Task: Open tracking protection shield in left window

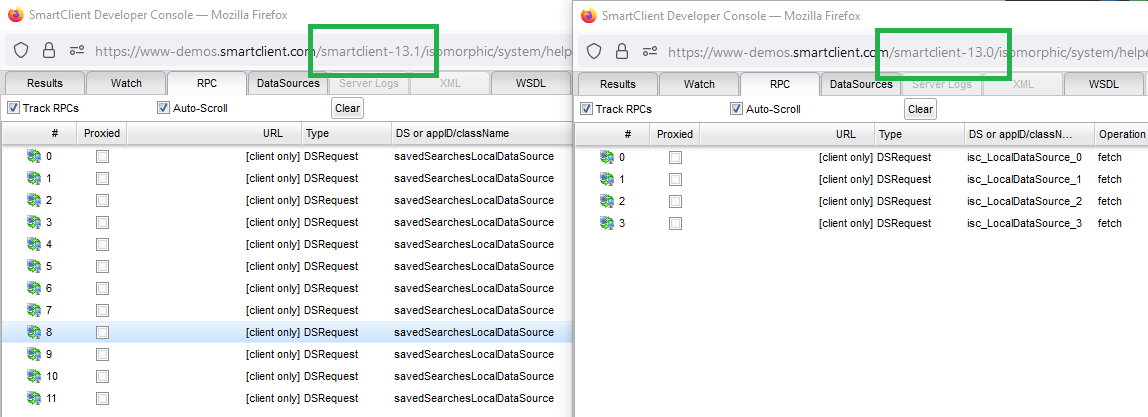Action: coord(21,50)
